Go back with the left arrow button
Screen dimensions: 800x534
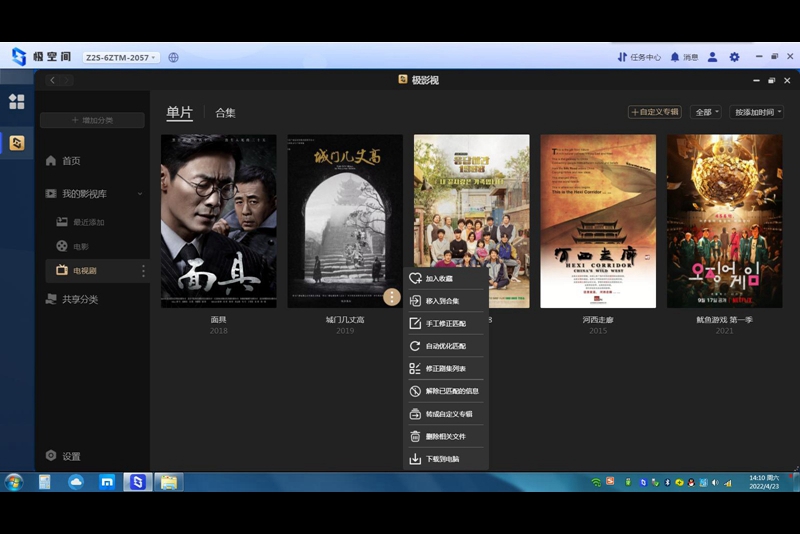[53, 80]
